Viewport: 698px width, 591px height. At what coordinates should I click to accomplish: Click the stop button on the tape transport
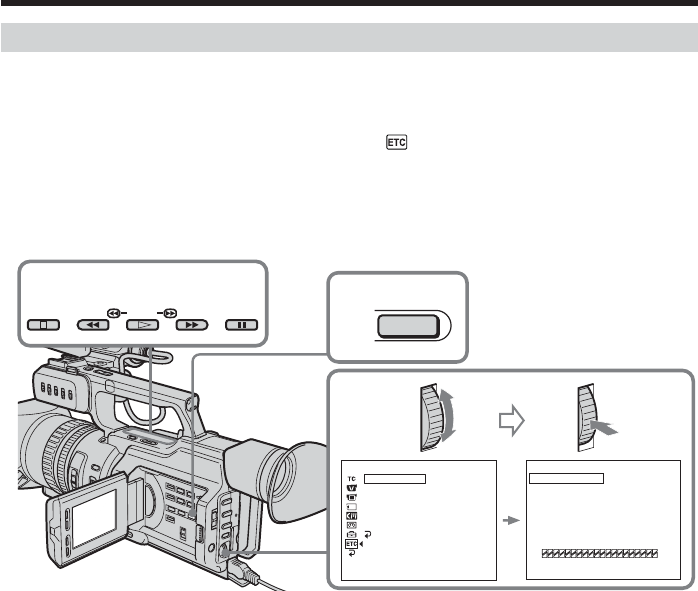(x=43, y=325)
